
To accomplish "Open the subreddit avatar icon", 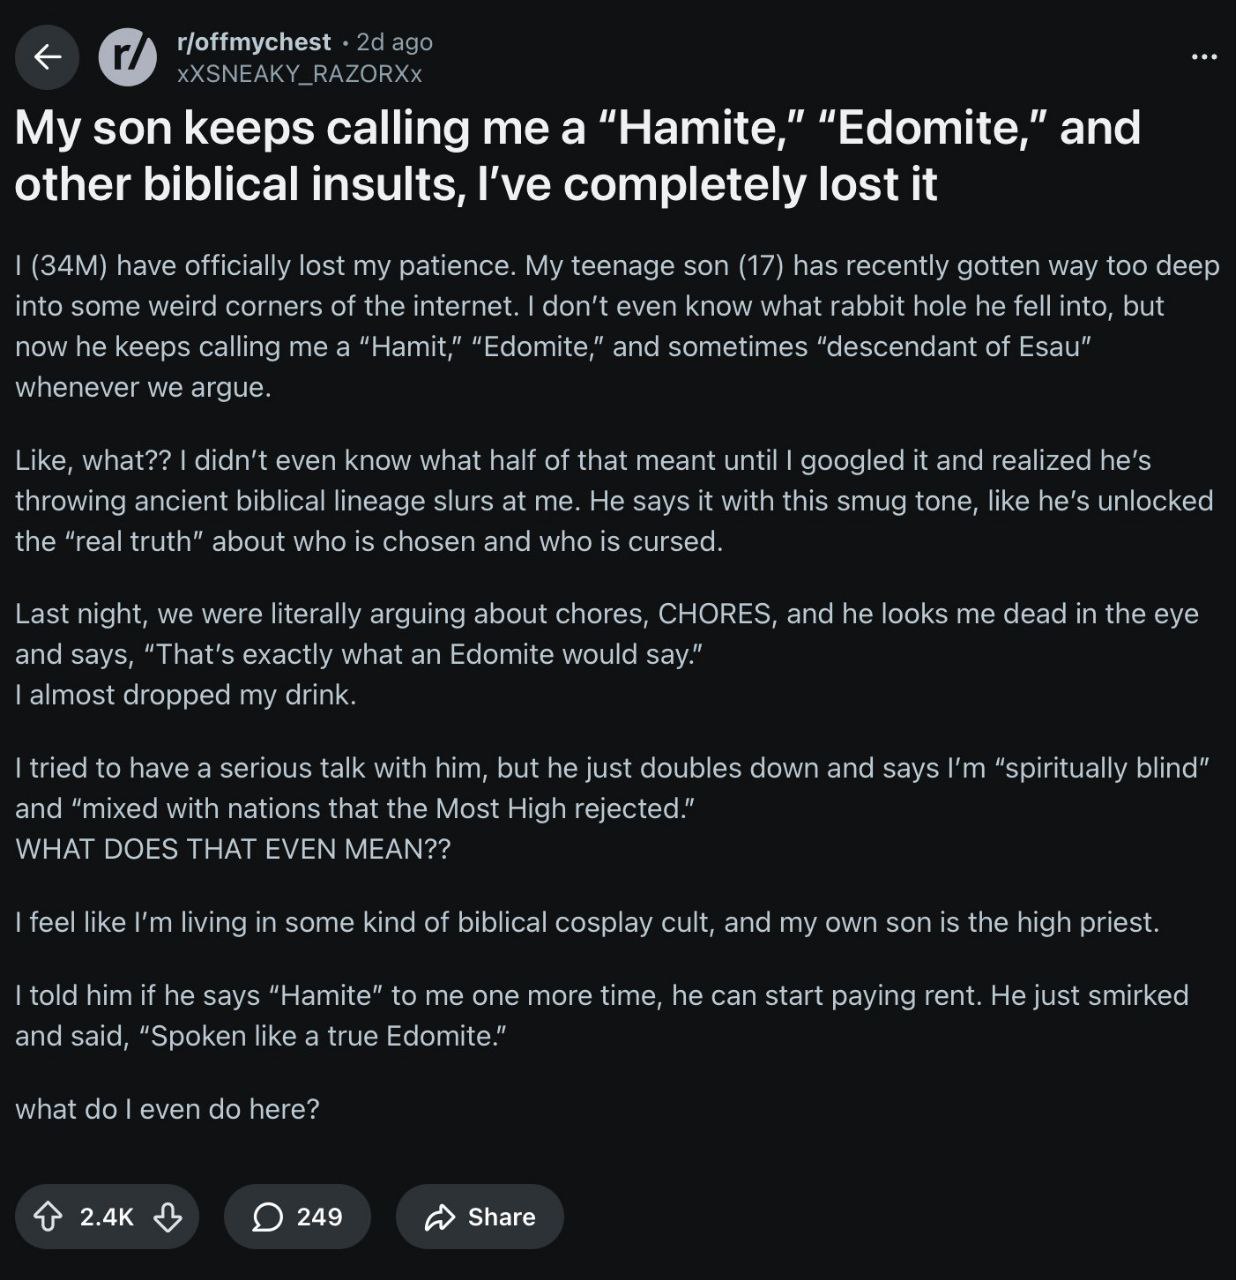I will [128, 57].
